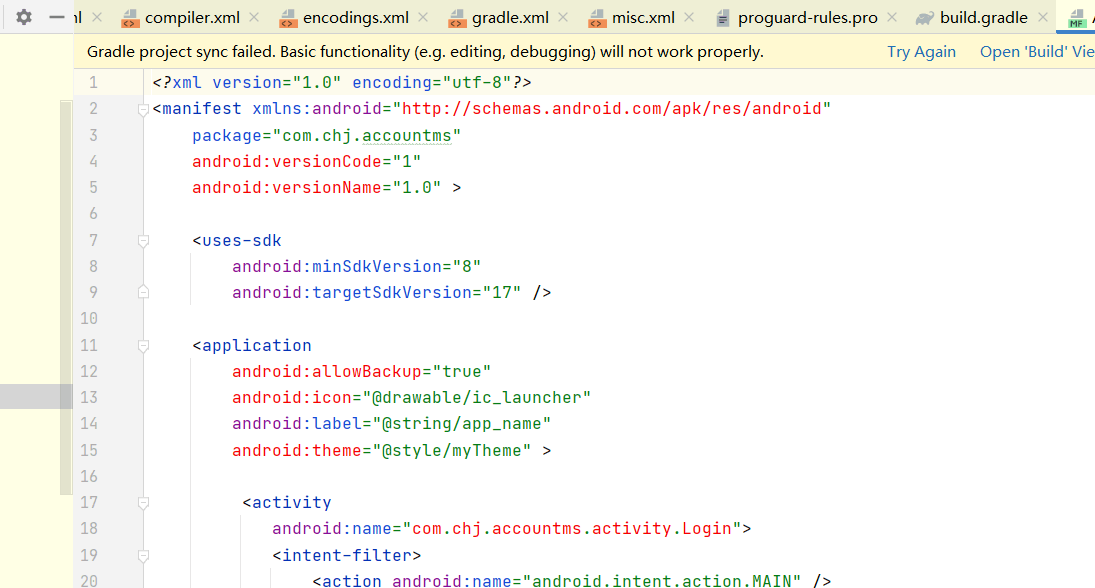Click line number 6 in gutter
1095x588 pixels.
93,214
